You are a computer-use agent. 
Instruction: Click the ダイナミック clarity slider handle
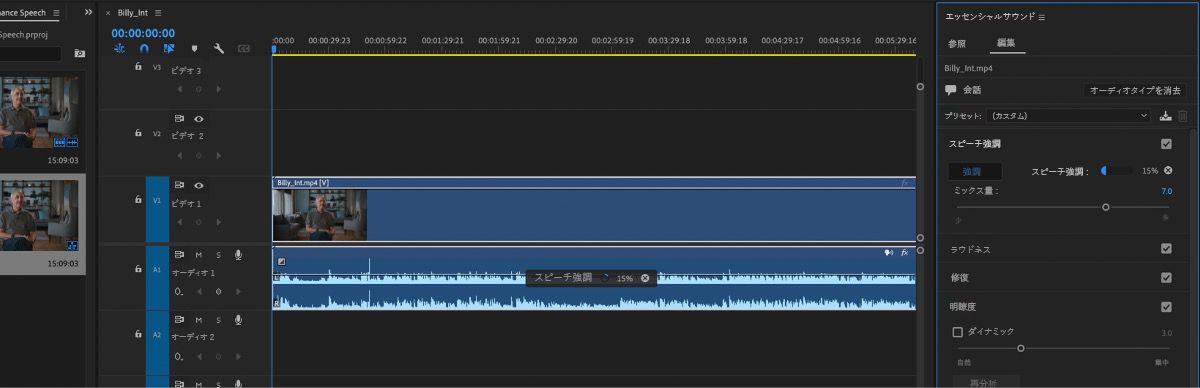coord(1021,348)
